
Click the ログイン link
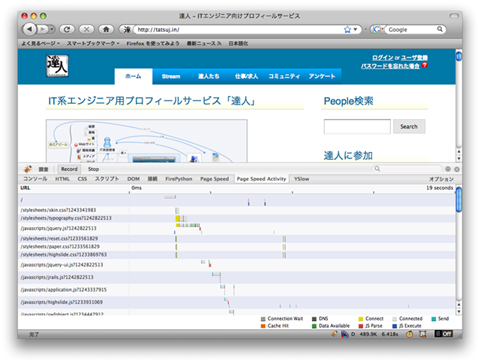tap(383, 58)
